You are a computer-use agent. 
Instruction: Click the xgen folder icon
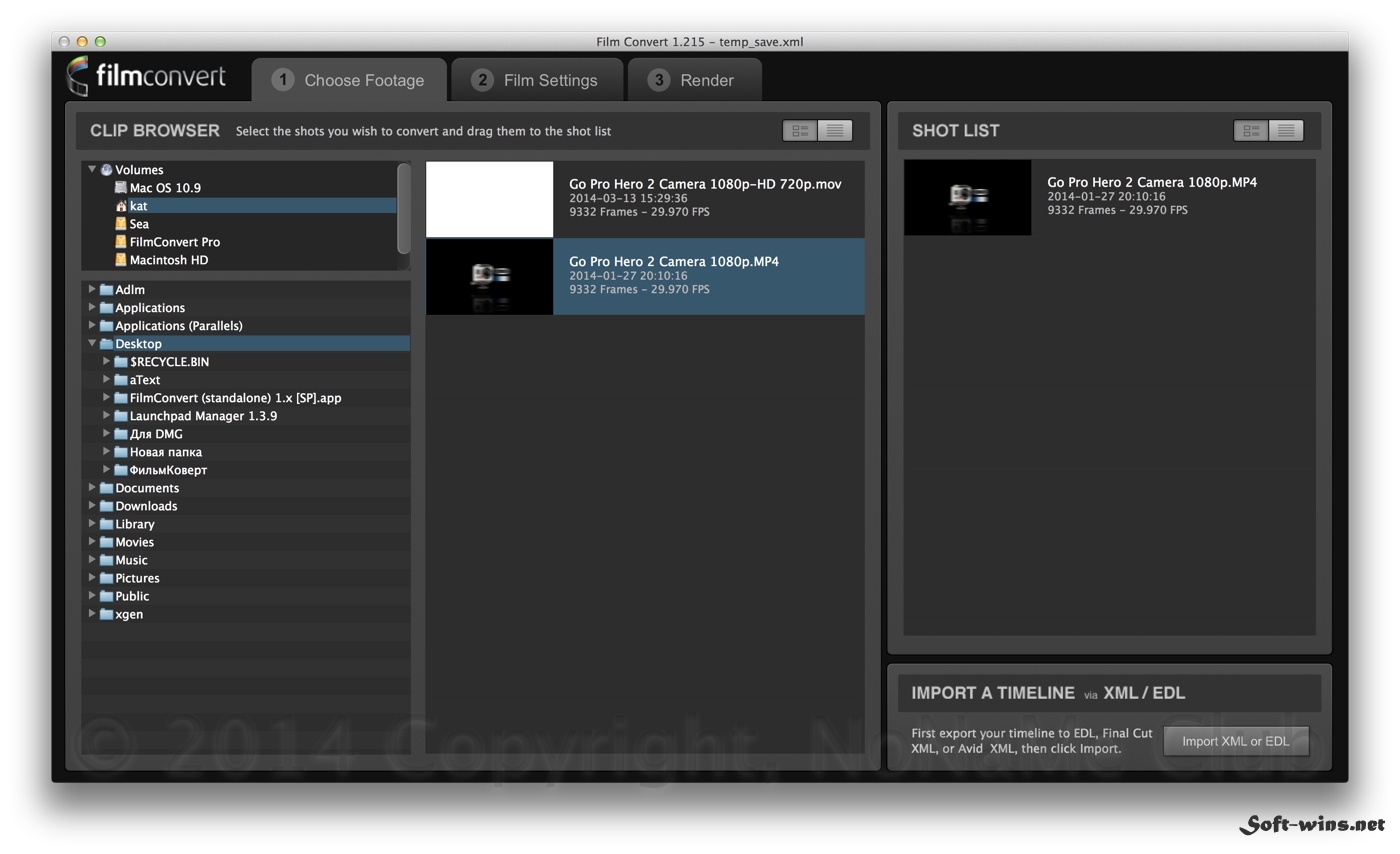coord(106,614)
